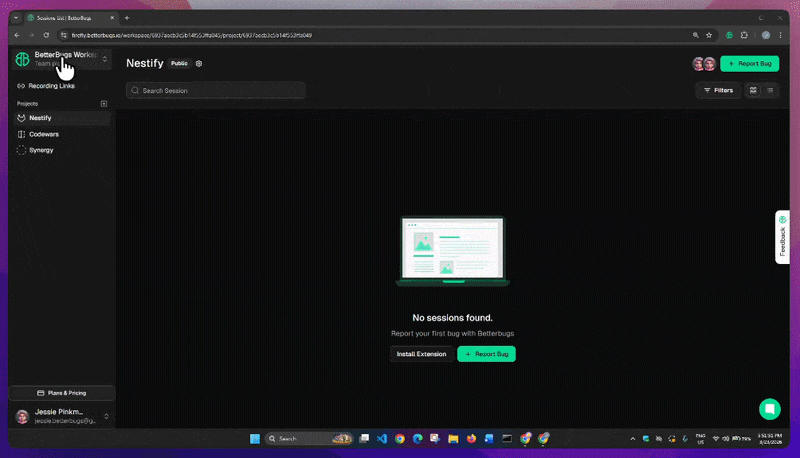This screenshot has width=800, height=458.
Task: Open the Windows Start menu
Action: pos(255,439)
